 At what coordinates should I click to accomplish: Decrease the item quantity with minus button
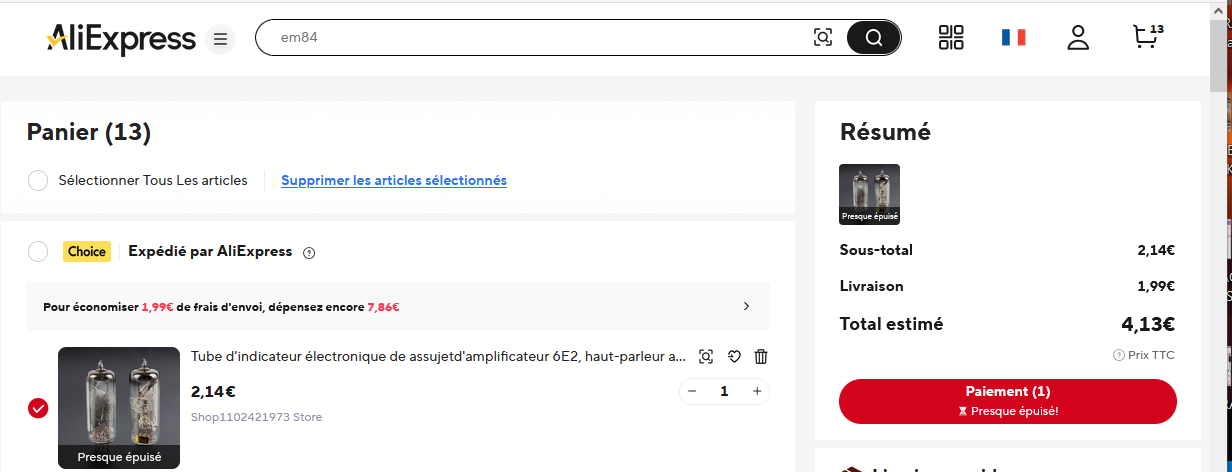(692, 391)
